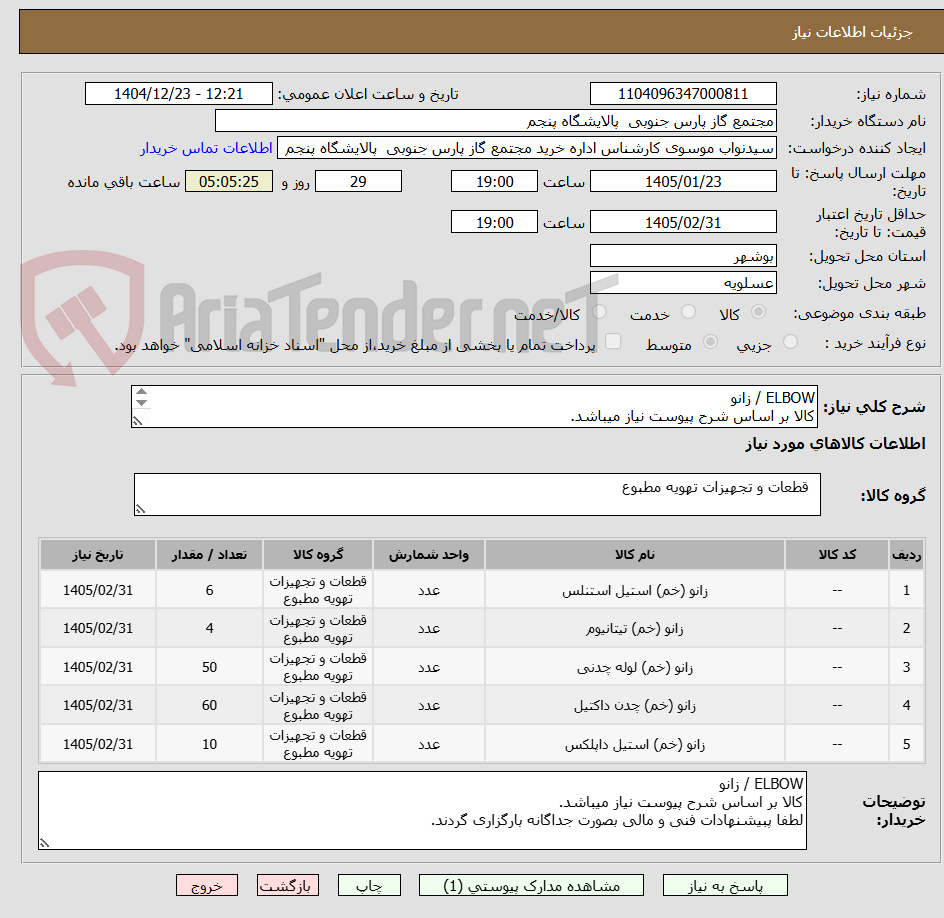Select the 'کالا' category radio button
The height and width of the screenshot is (918, 944).
click(758, 312)
